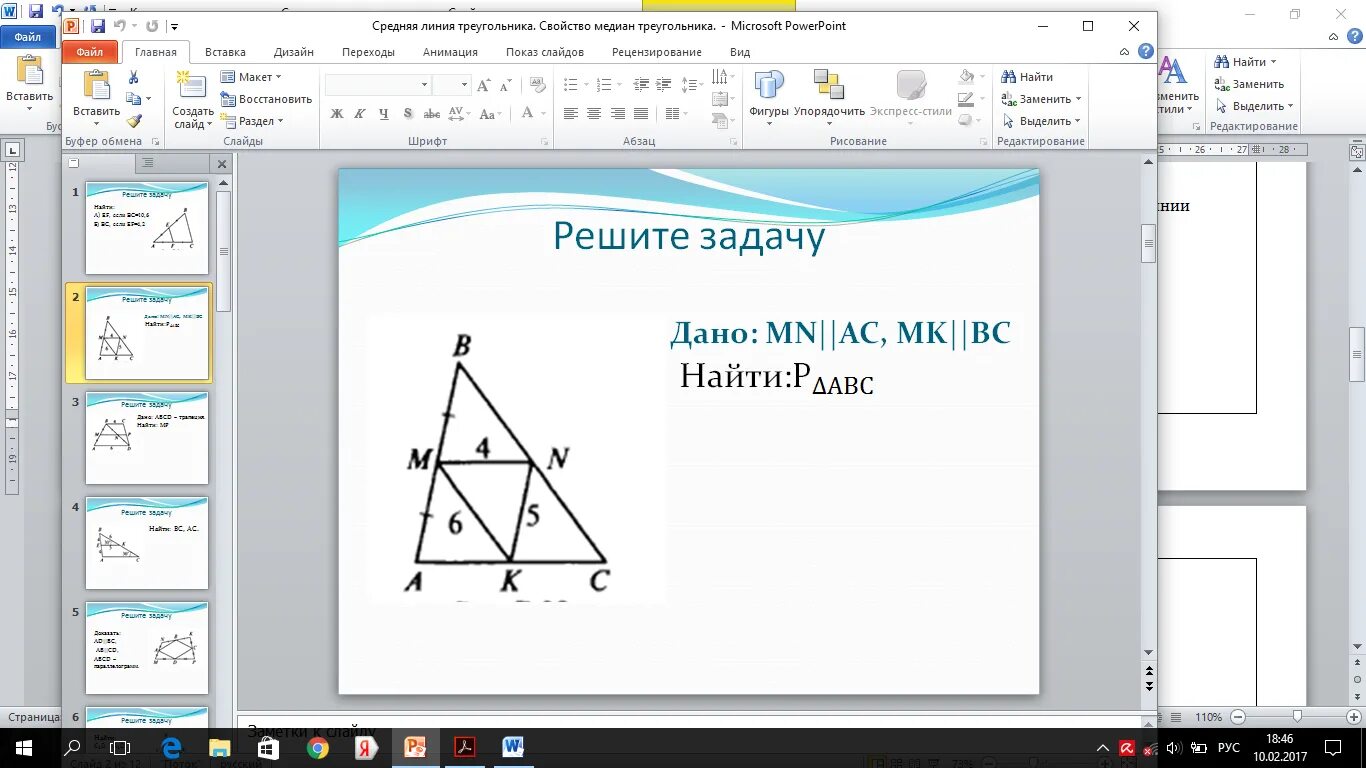Switch to the Вставка tab
The height and width of the screenshot is (768, 1366).
(225, 52)
